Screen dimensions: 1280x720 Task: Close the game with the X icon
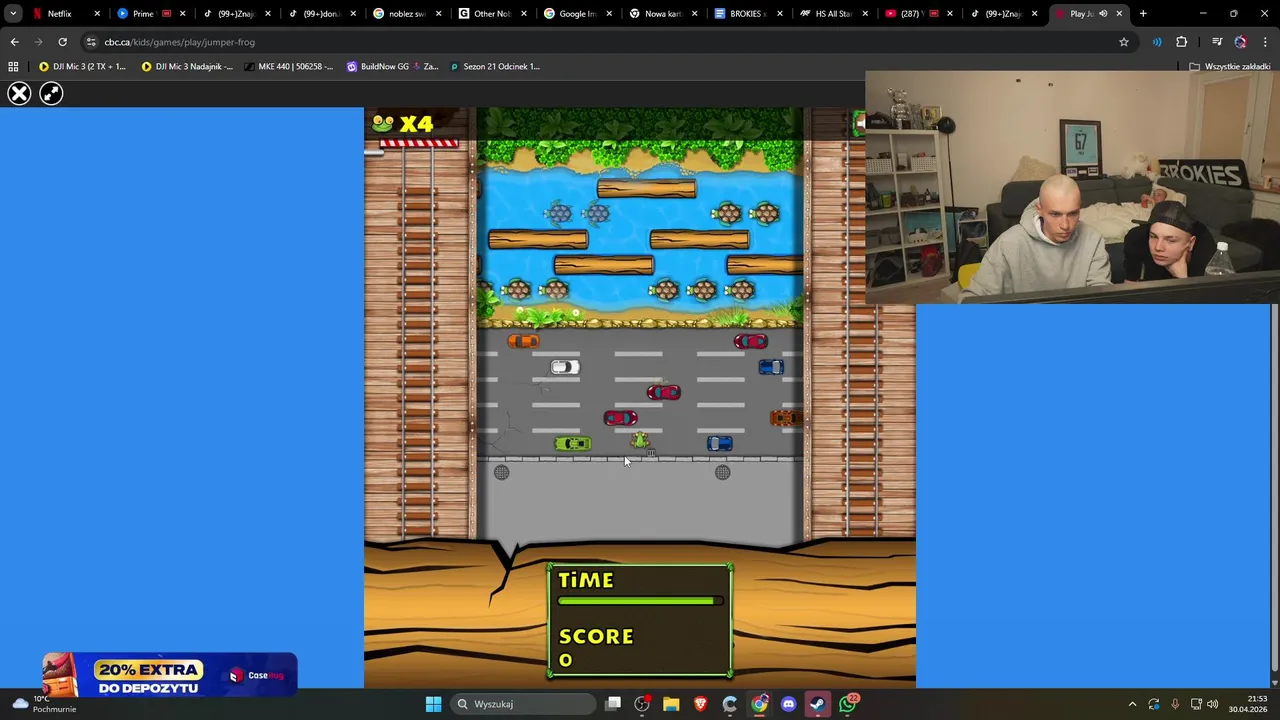click(19, 94)
